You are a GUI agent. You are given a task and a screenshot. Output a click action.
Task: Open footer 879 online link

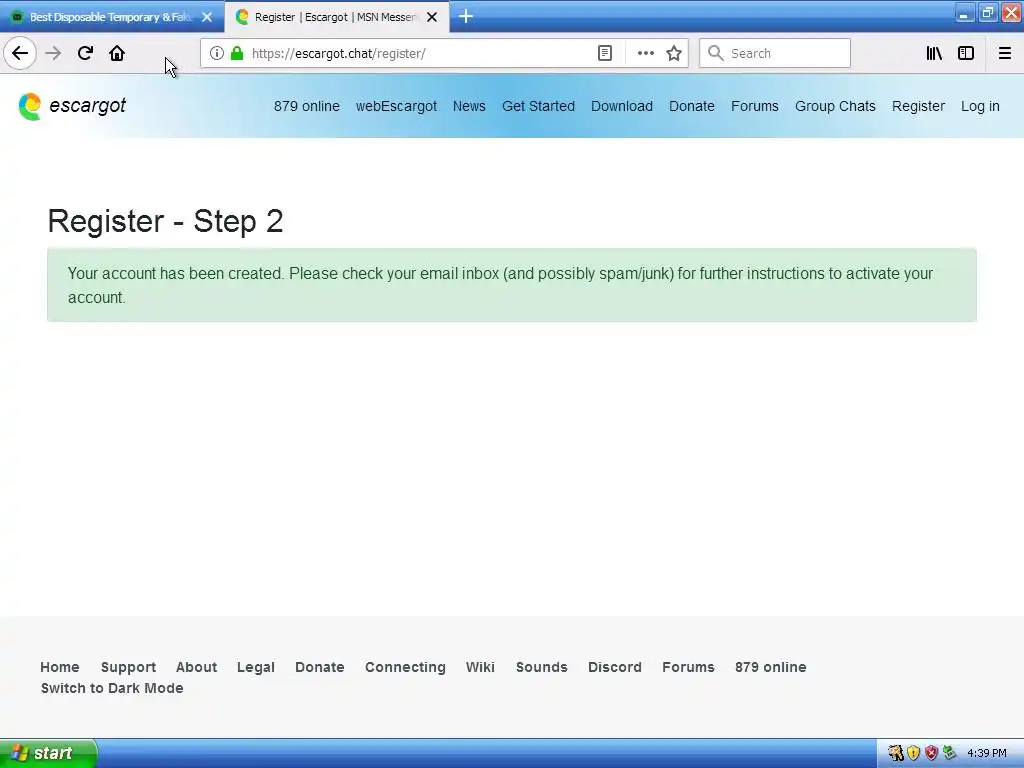point(770,667)
